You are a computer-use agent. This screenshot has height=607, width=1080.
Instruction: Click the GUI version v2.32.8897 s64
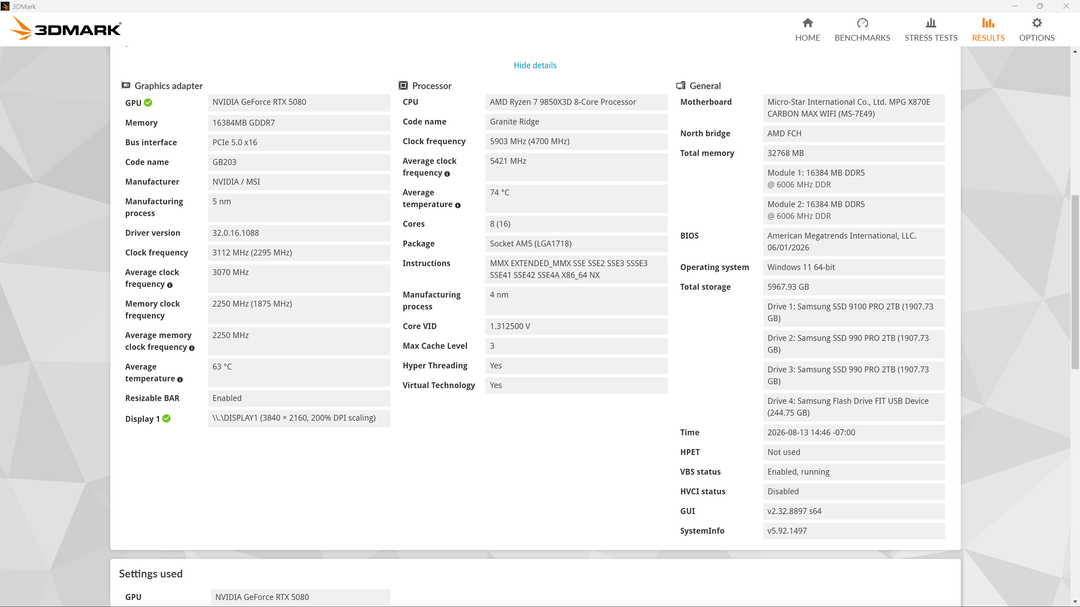pyautogui.click(x=854, y=511)
